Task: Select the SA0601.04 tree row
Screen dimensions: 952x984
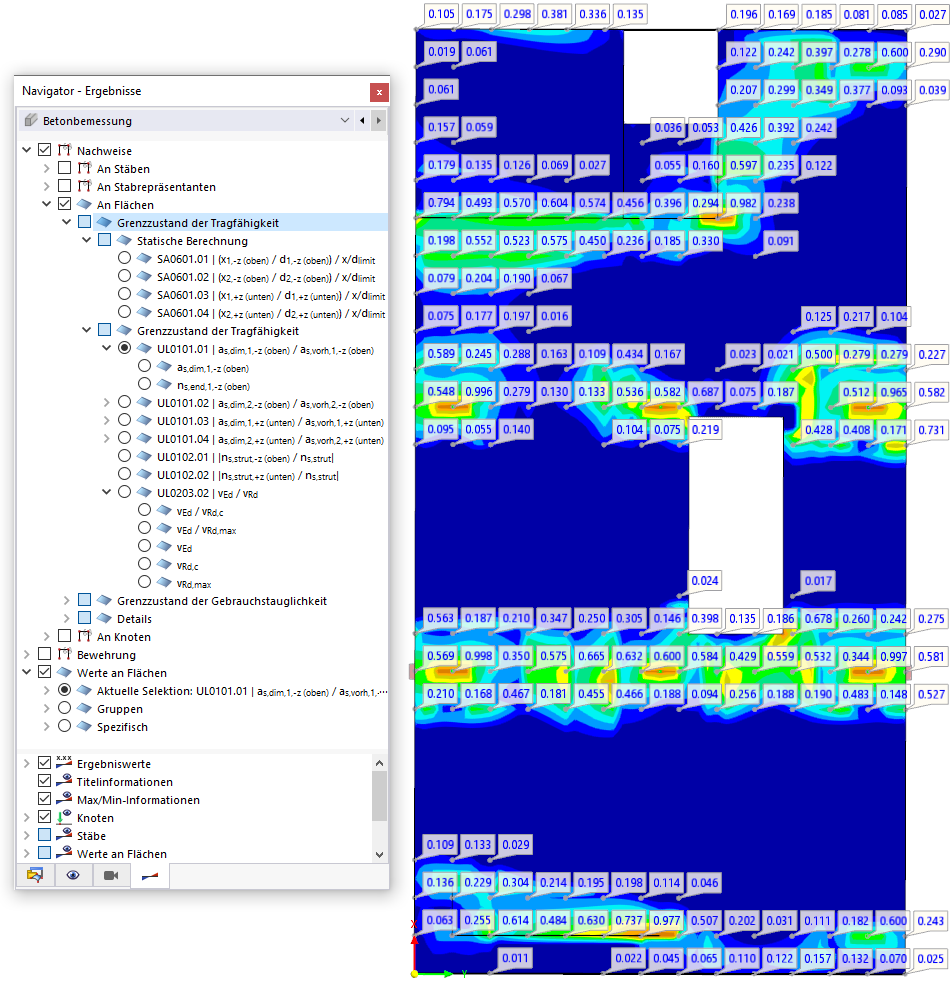Action: pyautogui.click(x=270, y=313)
